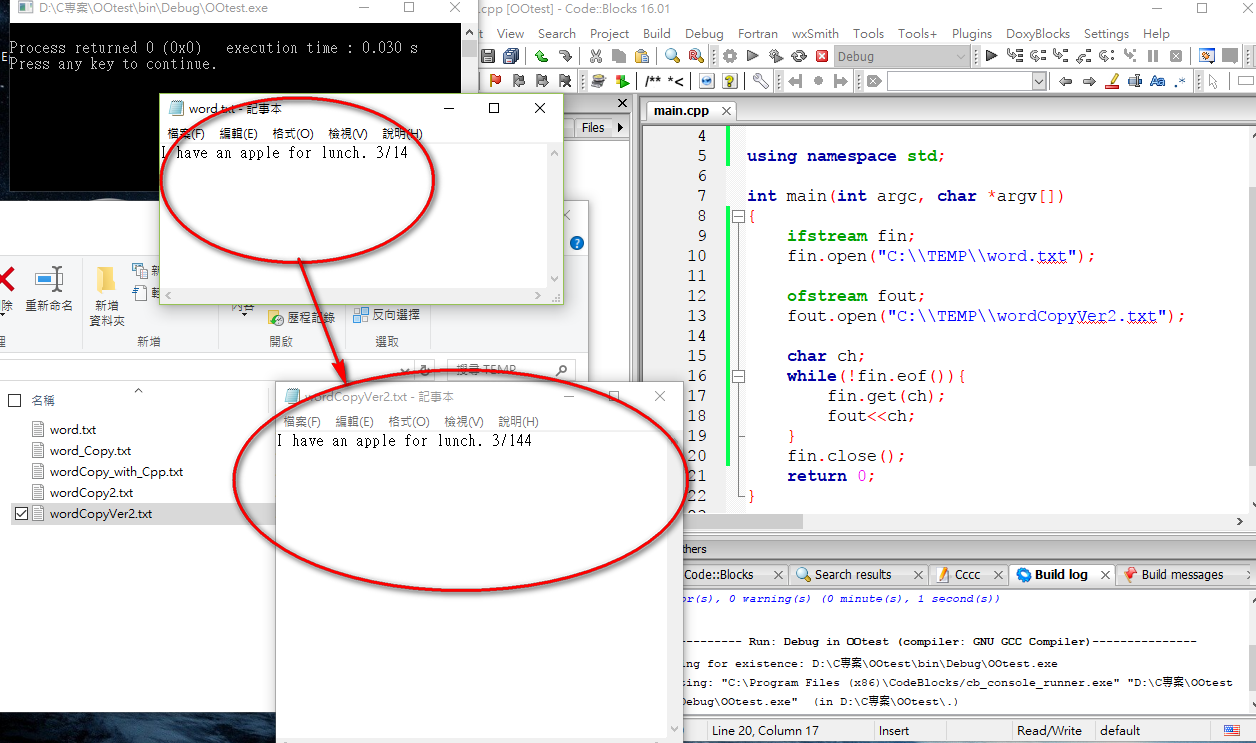This screenshot has height=743, width=1256.
Task: Open the Search menu in Code::Blocks
Action: tap(557, 33)
